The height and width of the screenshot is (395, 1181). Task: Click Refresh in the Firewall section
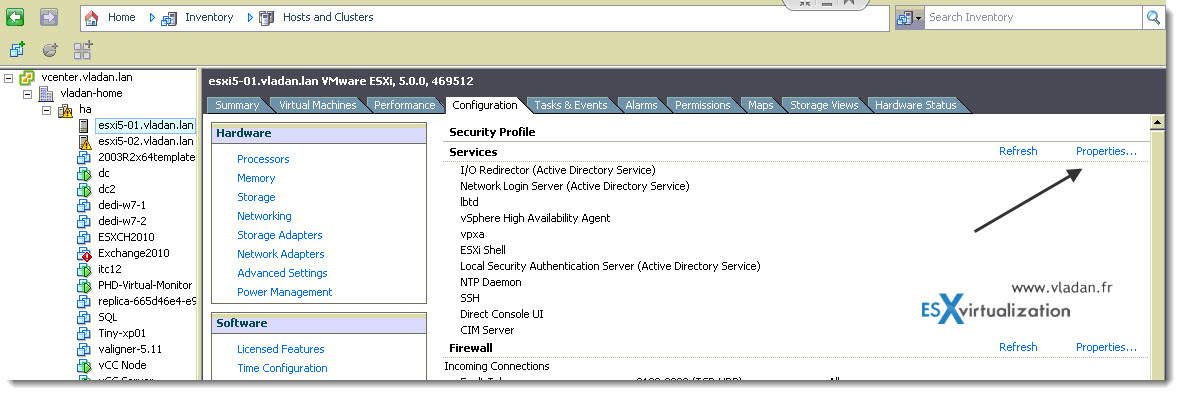click(1018, 347)
